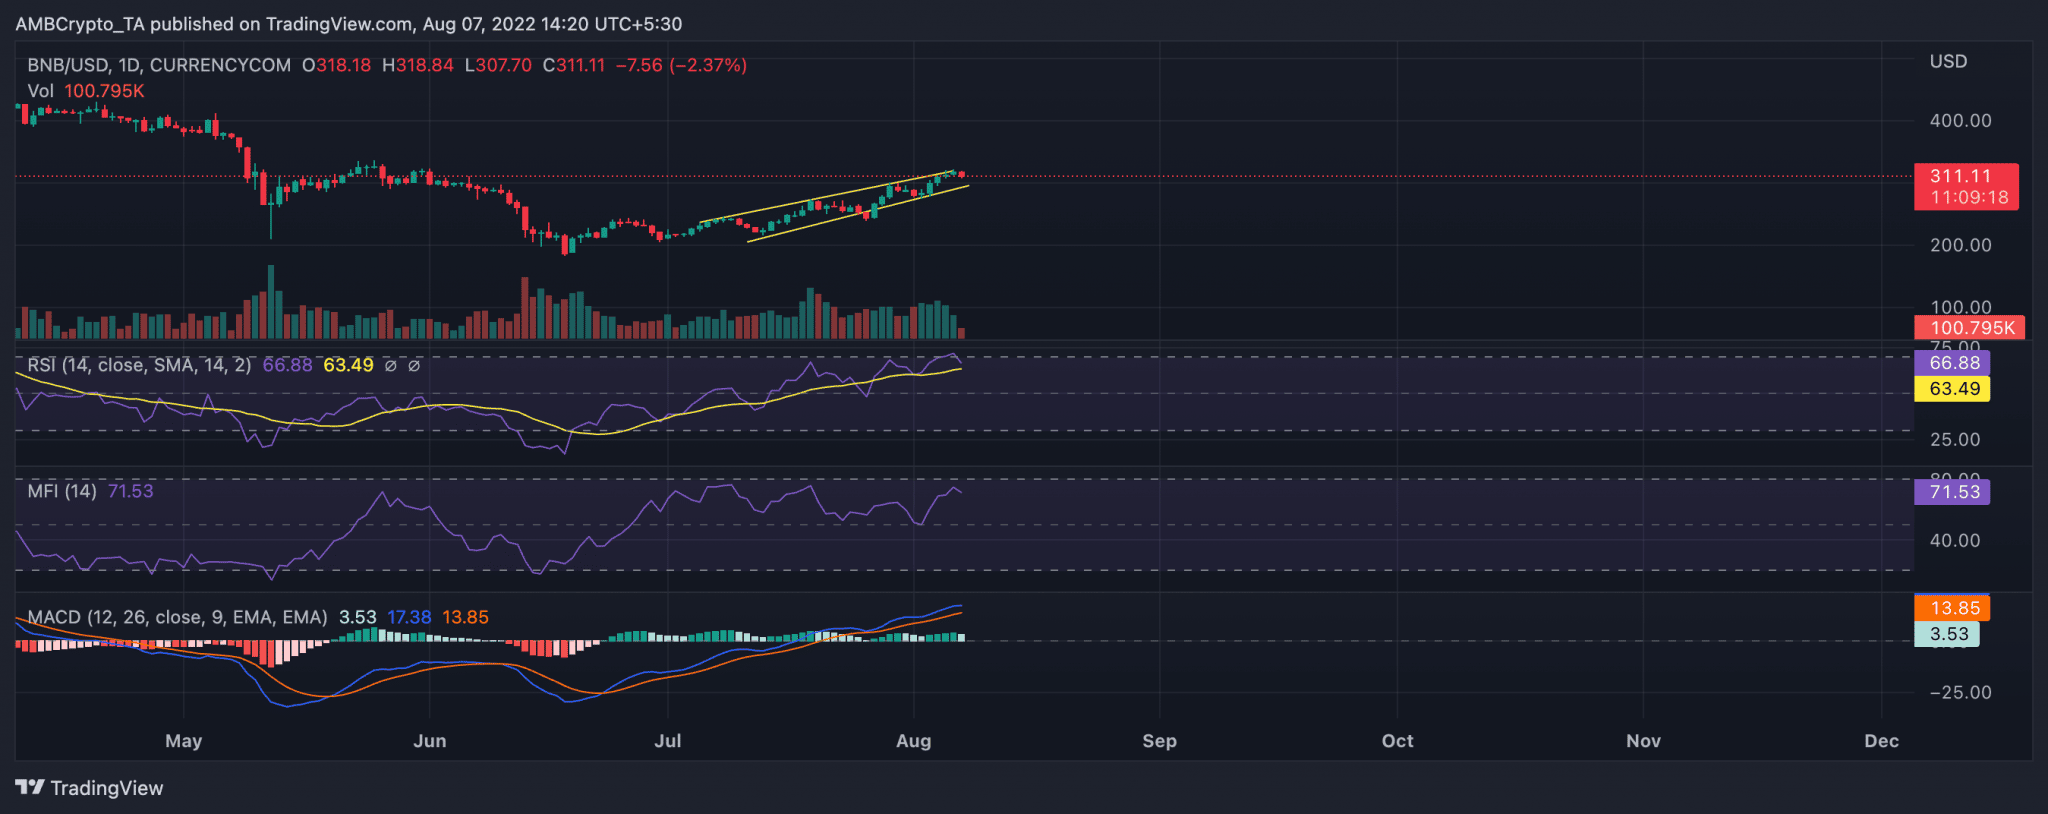Click the Jun label on time axis
The width and height of the screenshot is (2048, 814).
(x=429, y=741)
